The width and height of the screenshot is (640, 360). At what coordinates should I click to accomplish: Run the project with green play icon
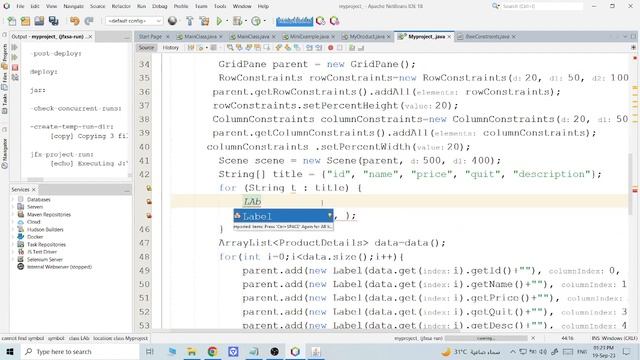[x=219, y=21]
